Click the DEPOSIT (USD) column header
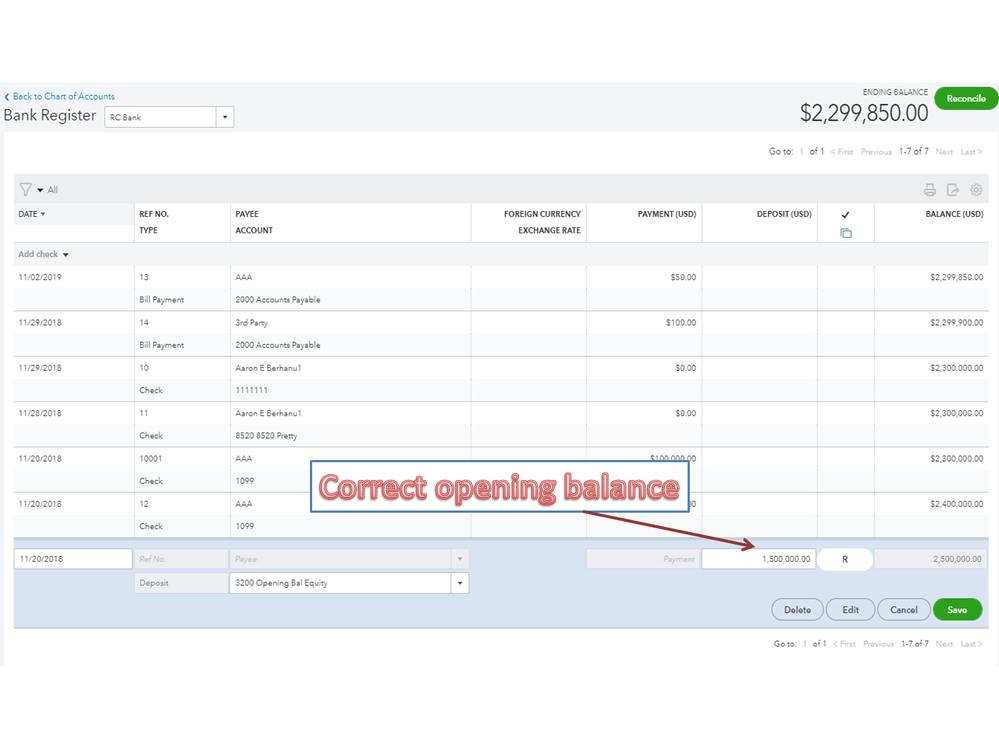 pos(784,214)
